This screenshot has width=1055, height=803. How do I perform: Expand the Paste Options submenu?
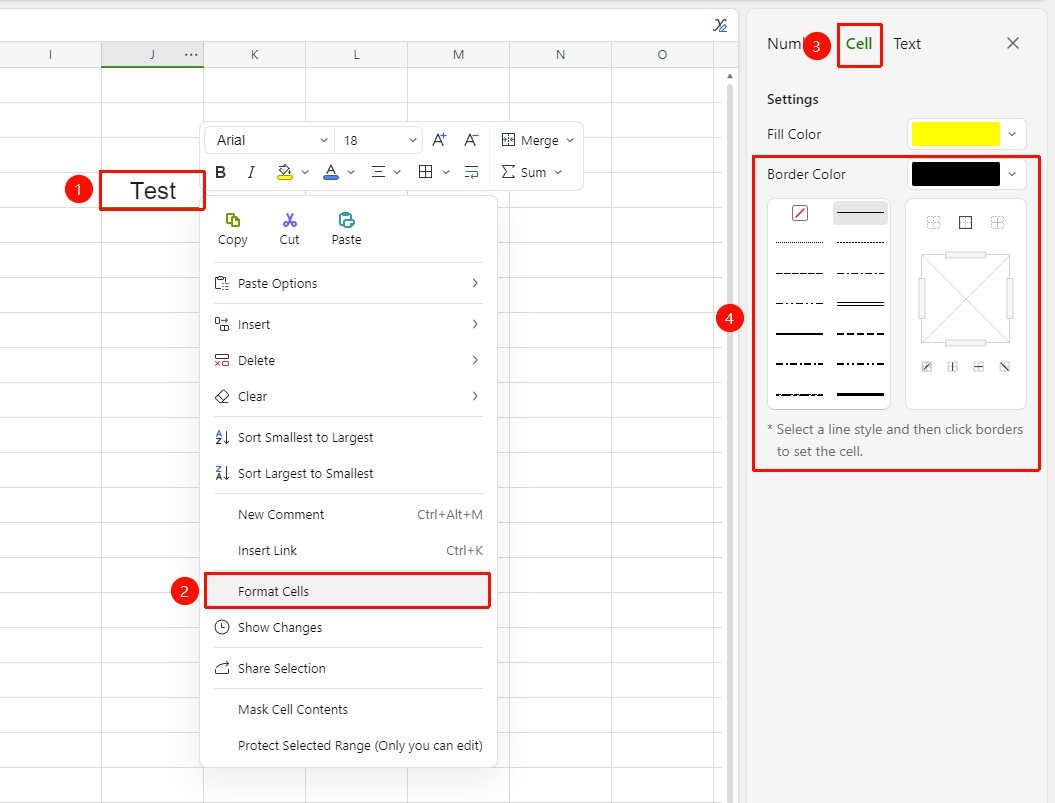tap(348, 283)
